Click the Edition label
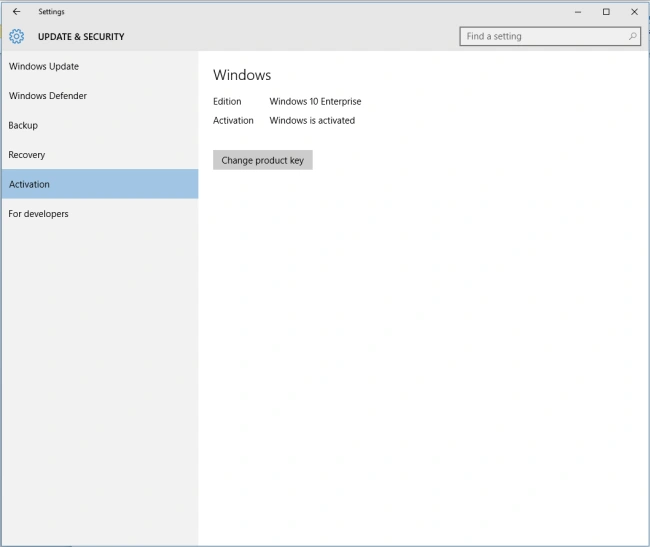 click(227, 102)
